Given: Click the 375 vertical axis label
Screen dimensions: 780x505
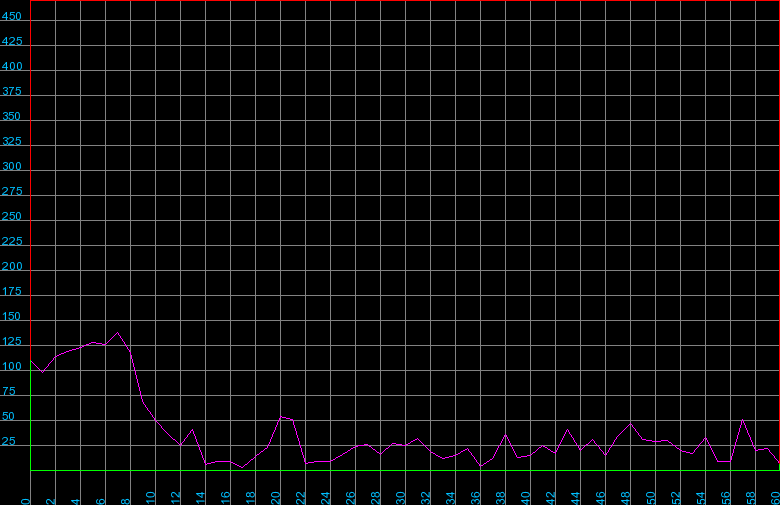Looking at the screenshot, I should pyautogui.click(x=12, y=91).
